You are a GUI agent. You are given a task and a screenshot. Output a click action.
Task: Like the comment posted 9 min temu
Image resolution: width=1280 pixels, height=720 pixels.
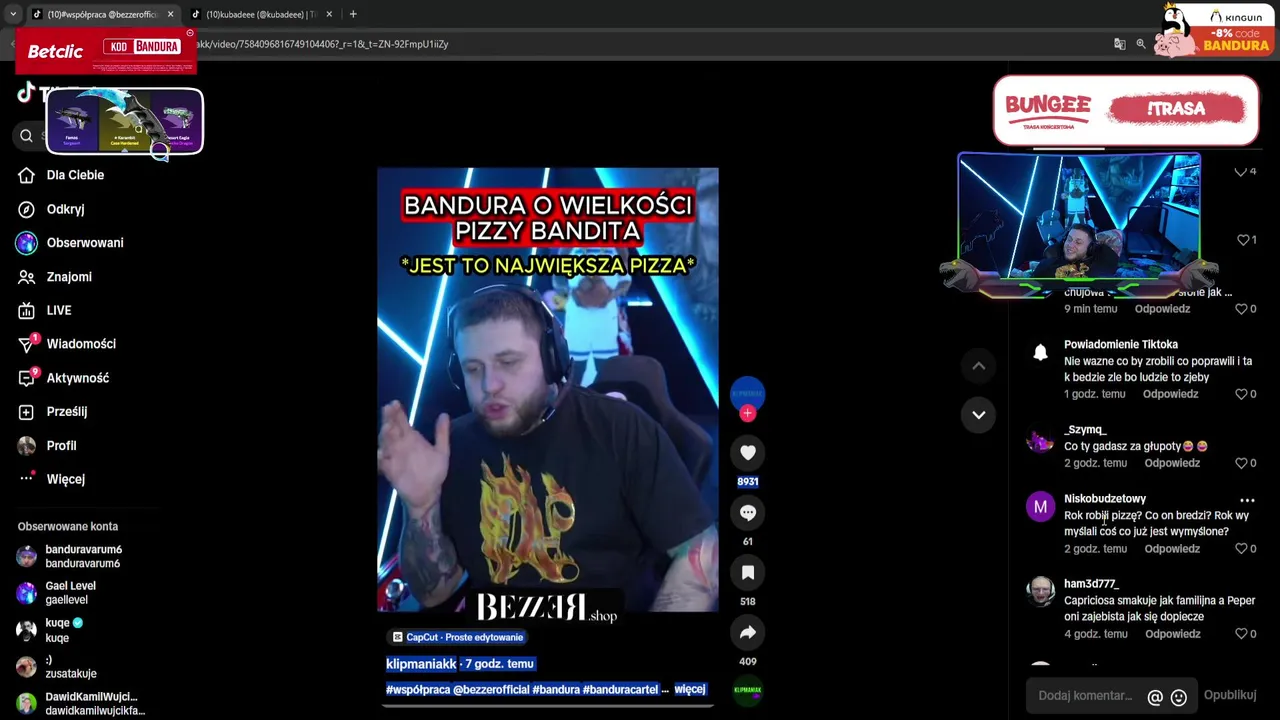pos(1241,309)
